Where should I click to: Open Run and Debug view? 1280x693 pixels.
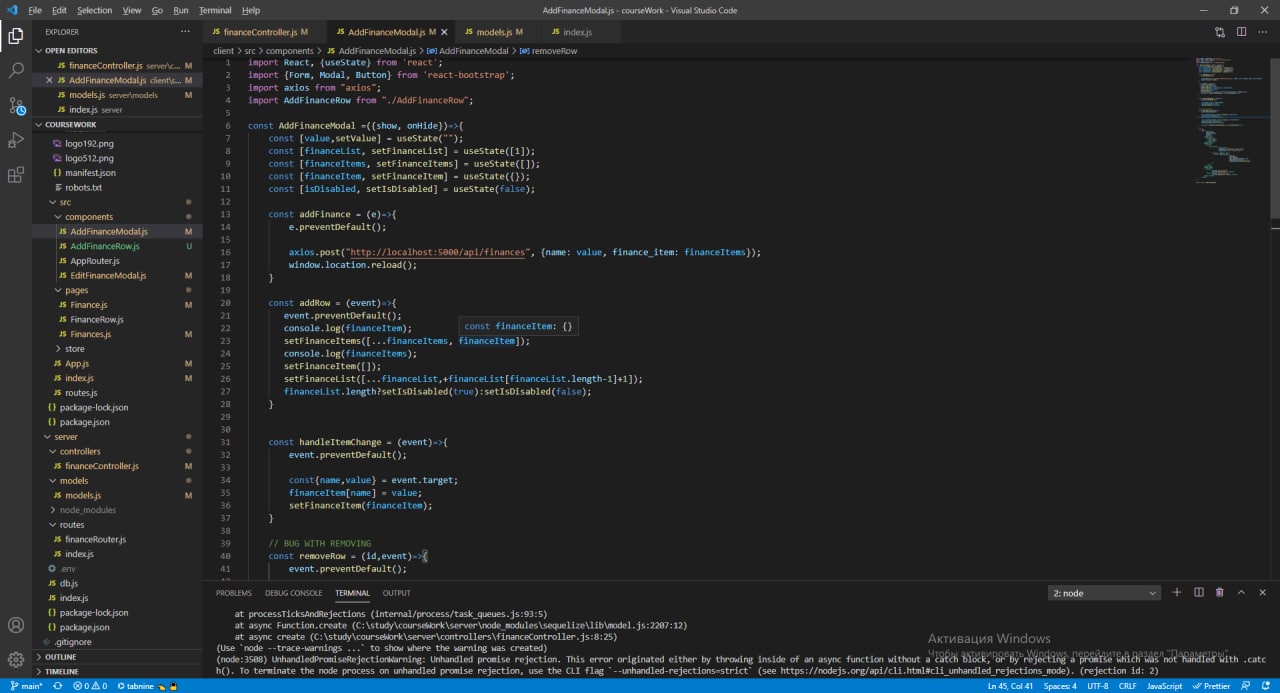[16, 140]
